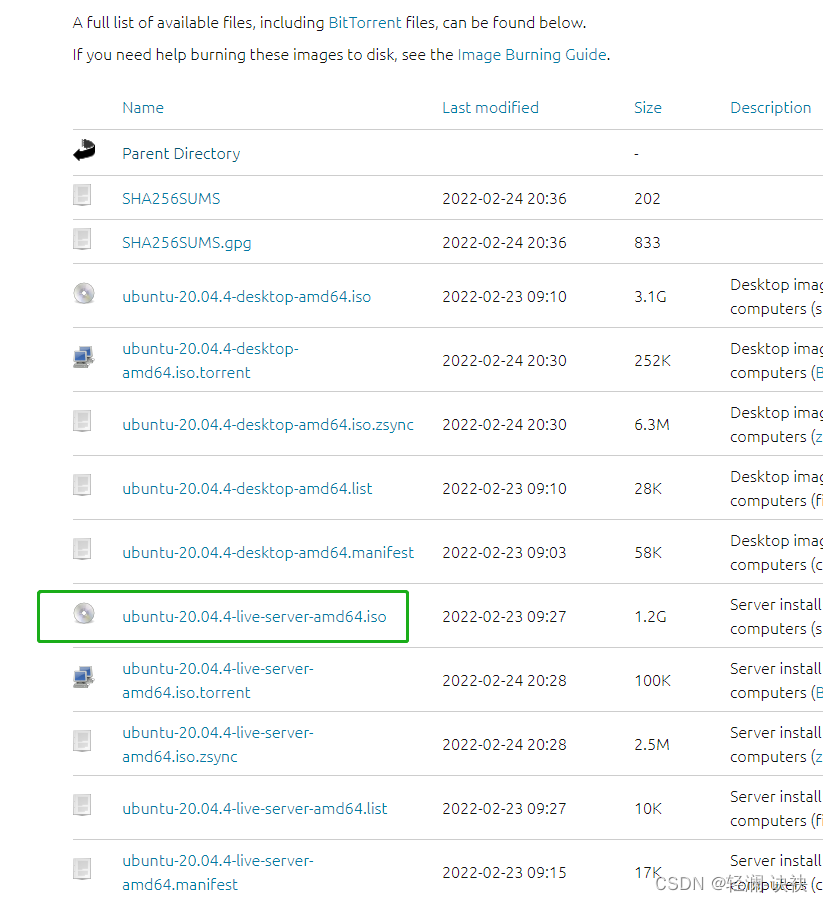This screenshot has height=902, width=823.
Task: Select the 252K size value
Action: pyautogui.click(x=652, y=361)
